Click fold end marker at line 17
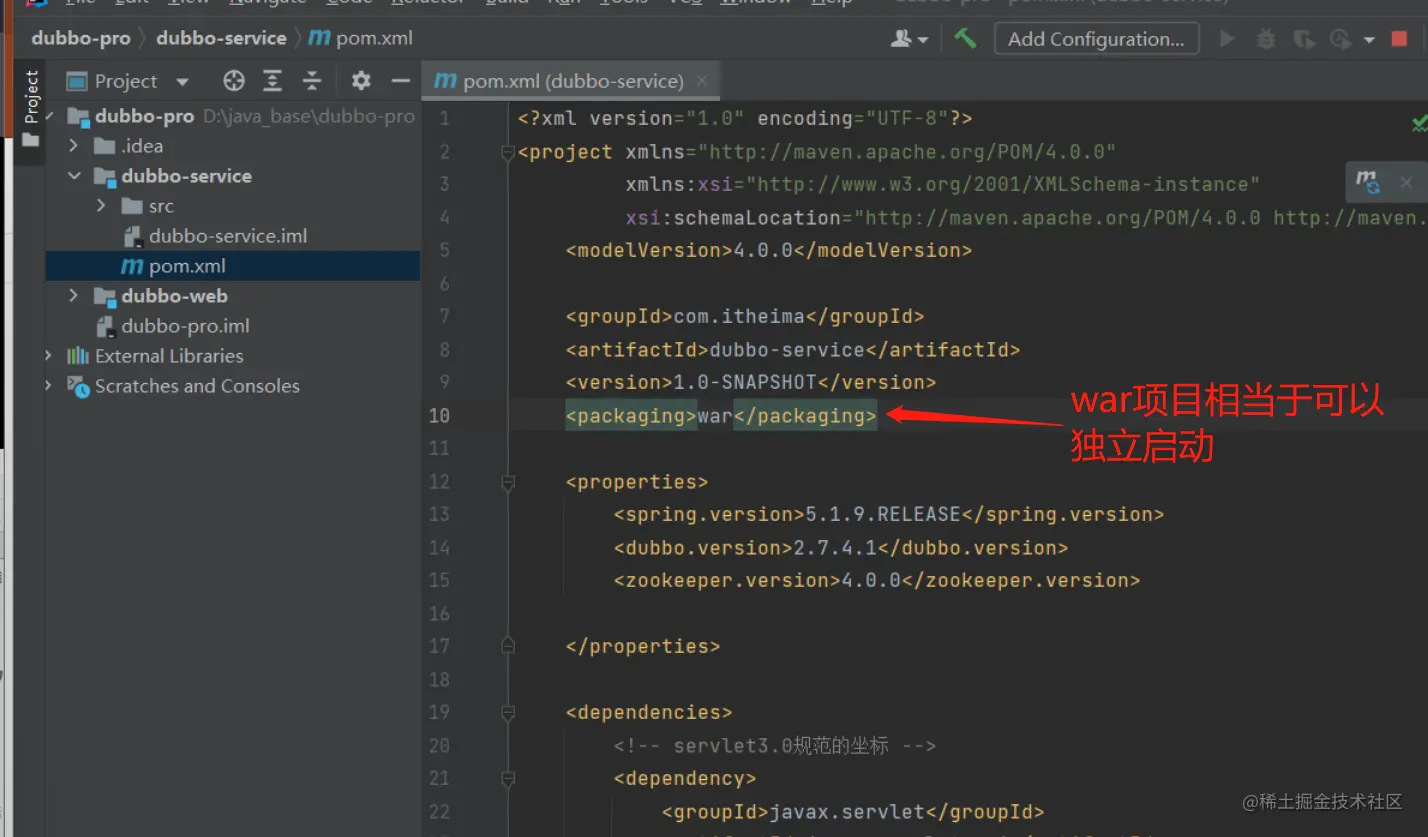This screenshot has height=837, width=1428. pos(507,646)
